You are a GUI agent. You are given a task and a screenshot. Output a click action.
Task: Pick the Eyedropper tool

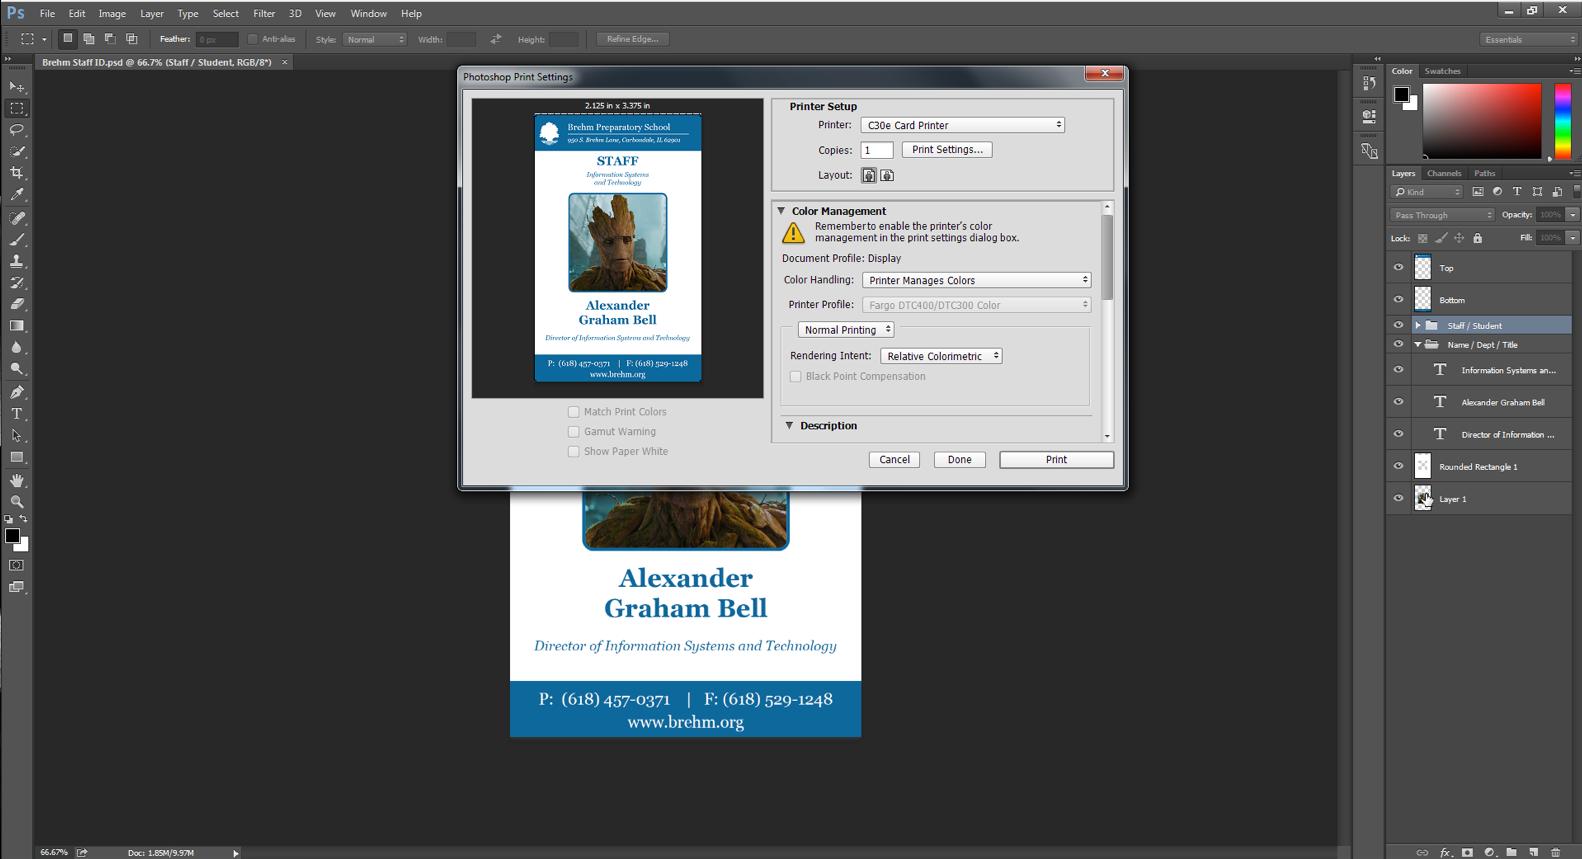(17, 195)
